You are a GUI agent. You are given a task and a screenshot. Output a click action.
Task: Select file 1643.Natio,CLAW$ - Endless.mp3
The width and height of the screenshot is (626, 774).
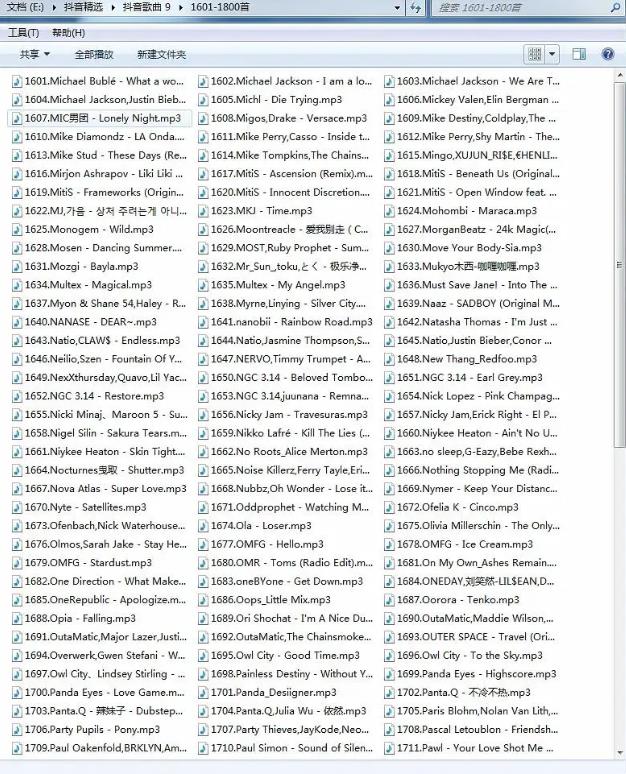point(96,341)
